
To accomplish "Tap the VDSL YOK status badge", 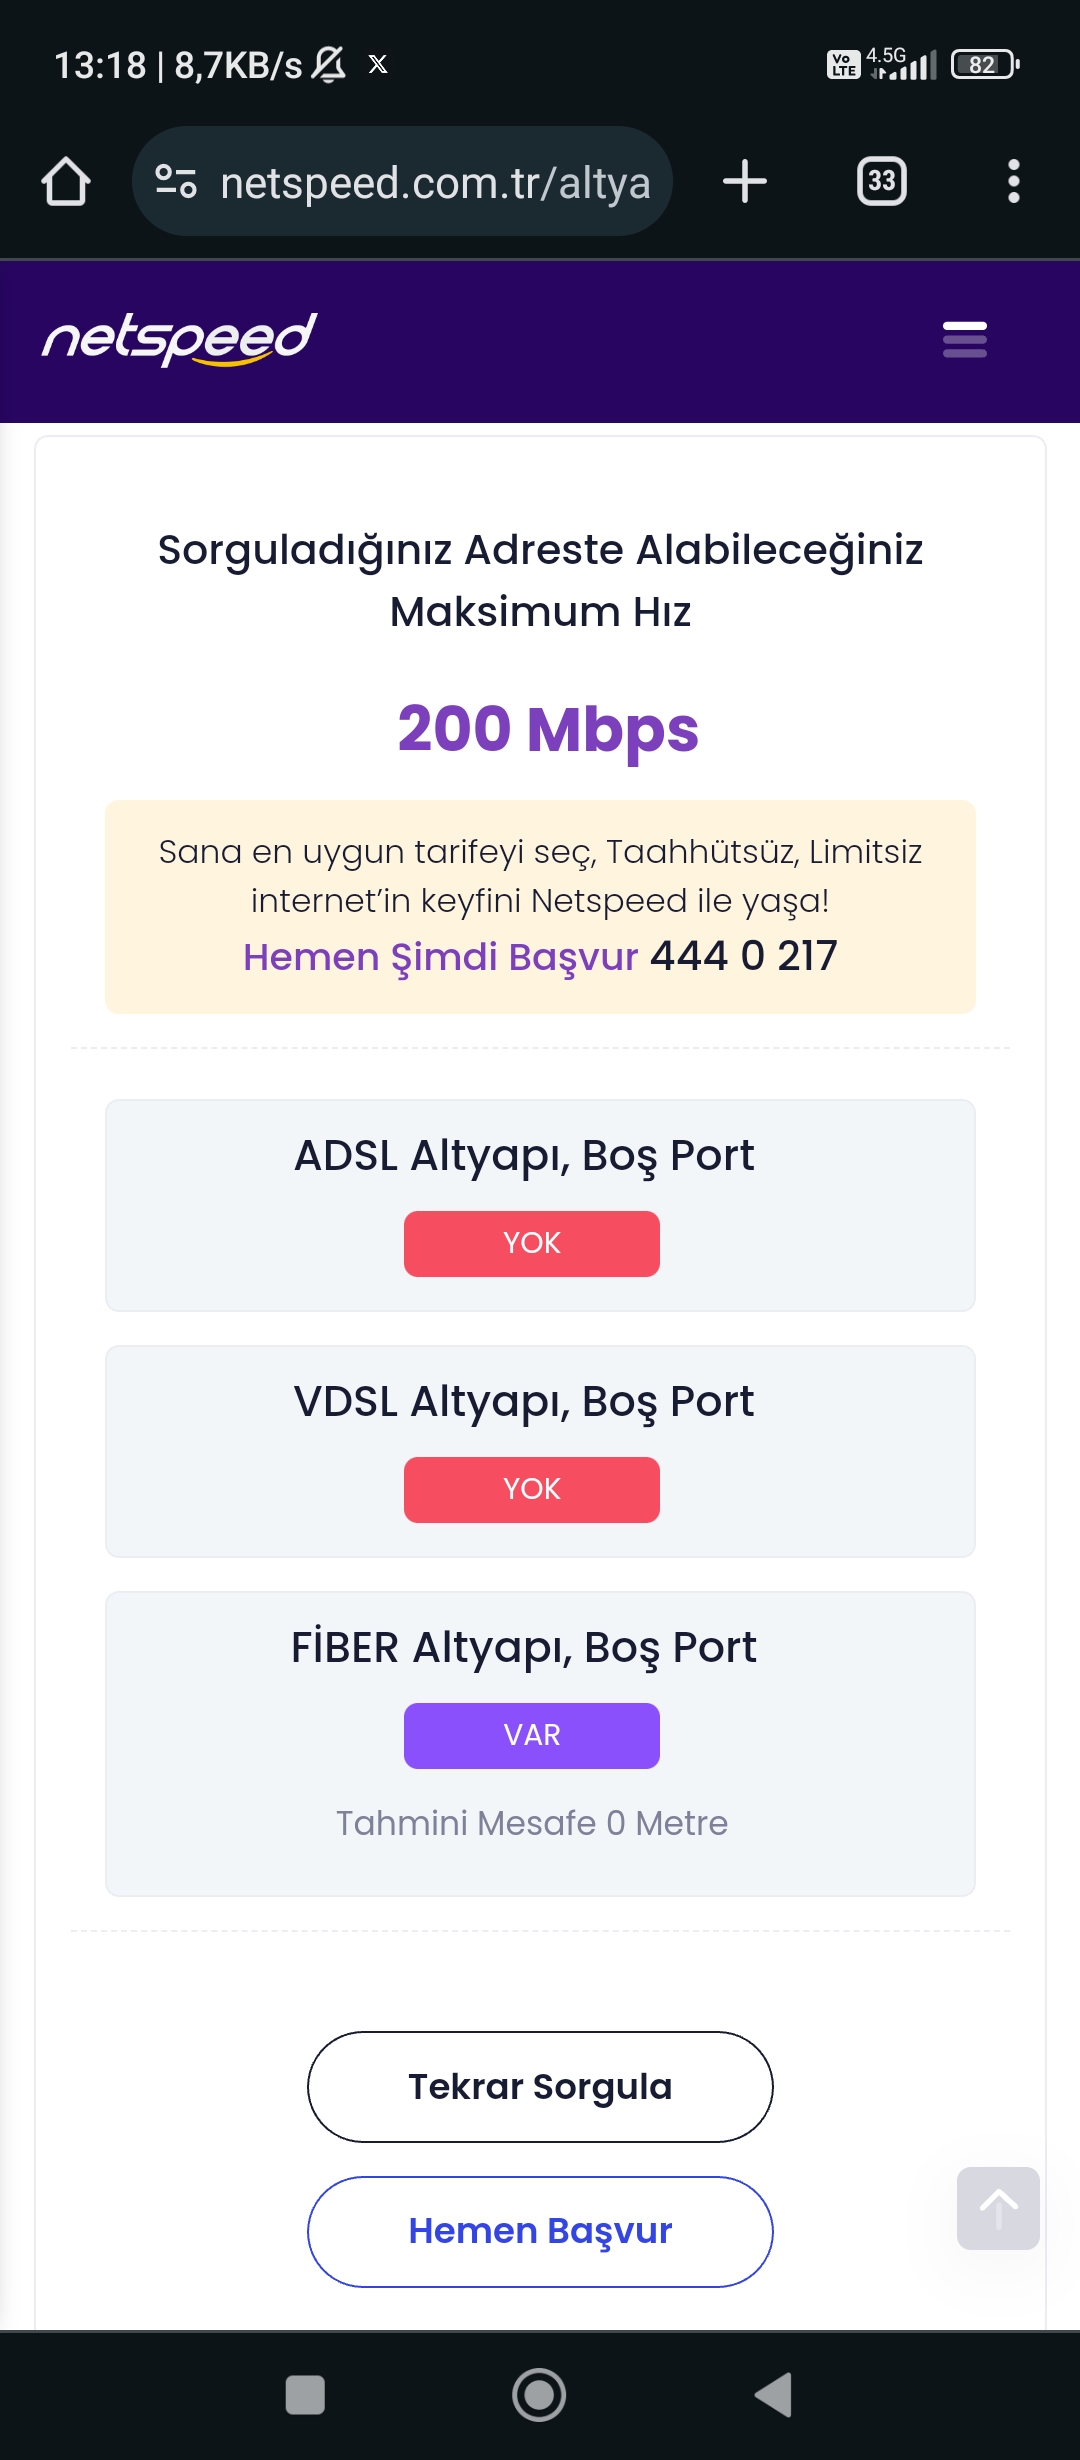I will [531, 1489].
